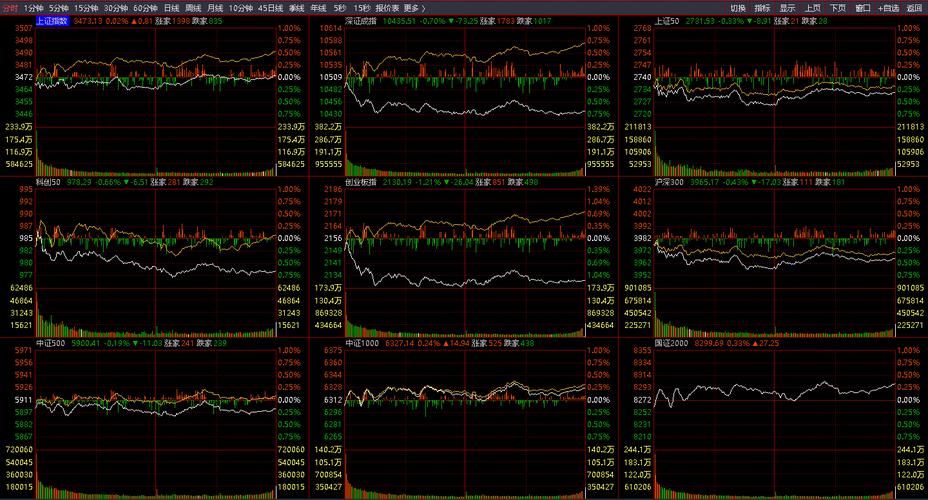Go to previous page with 上页
The width and height of the screenshot is (928, 500).
pos(813,7)
